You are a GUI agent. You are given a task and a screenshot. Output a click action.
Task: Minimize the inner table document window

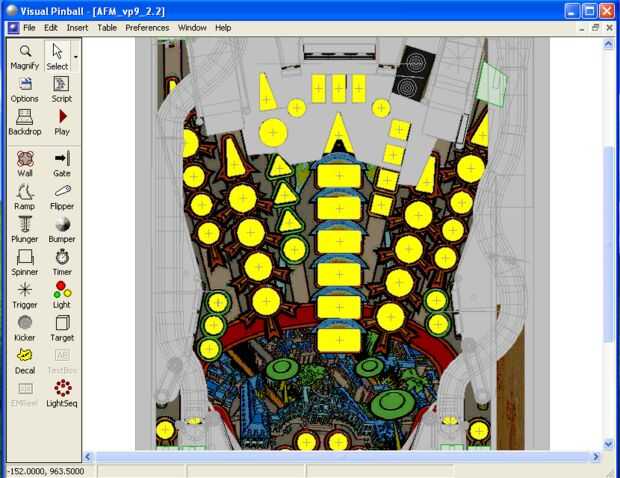582,28
